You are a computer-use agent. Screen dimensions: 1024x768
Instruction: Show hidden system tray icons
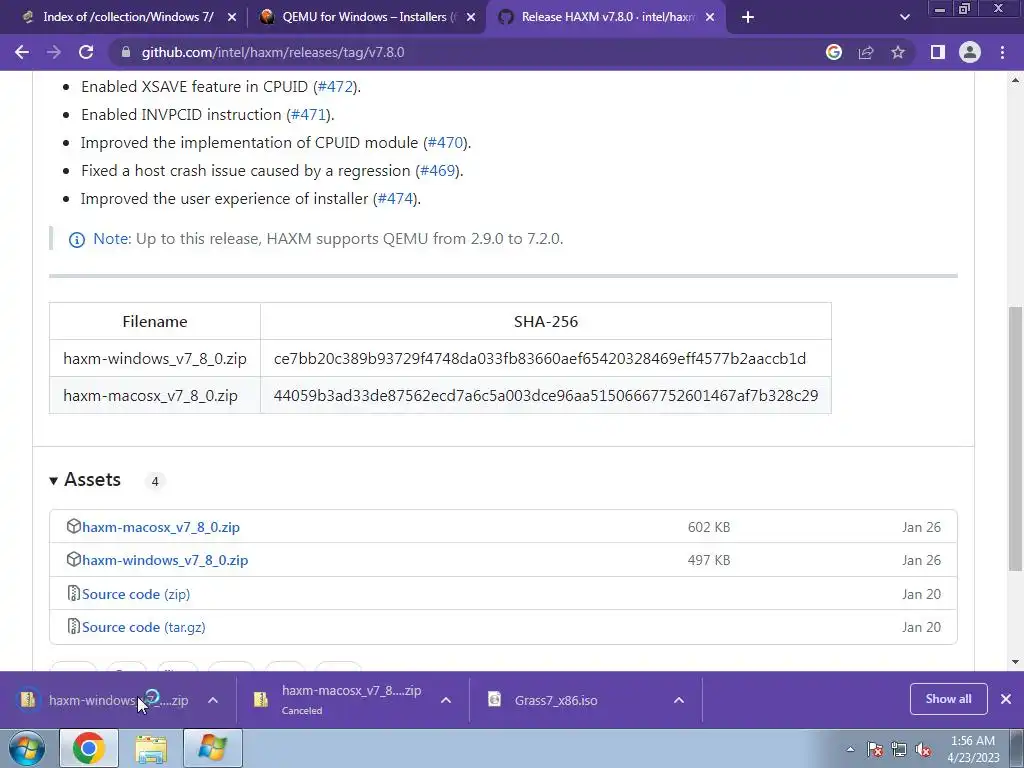pos(850,749)
